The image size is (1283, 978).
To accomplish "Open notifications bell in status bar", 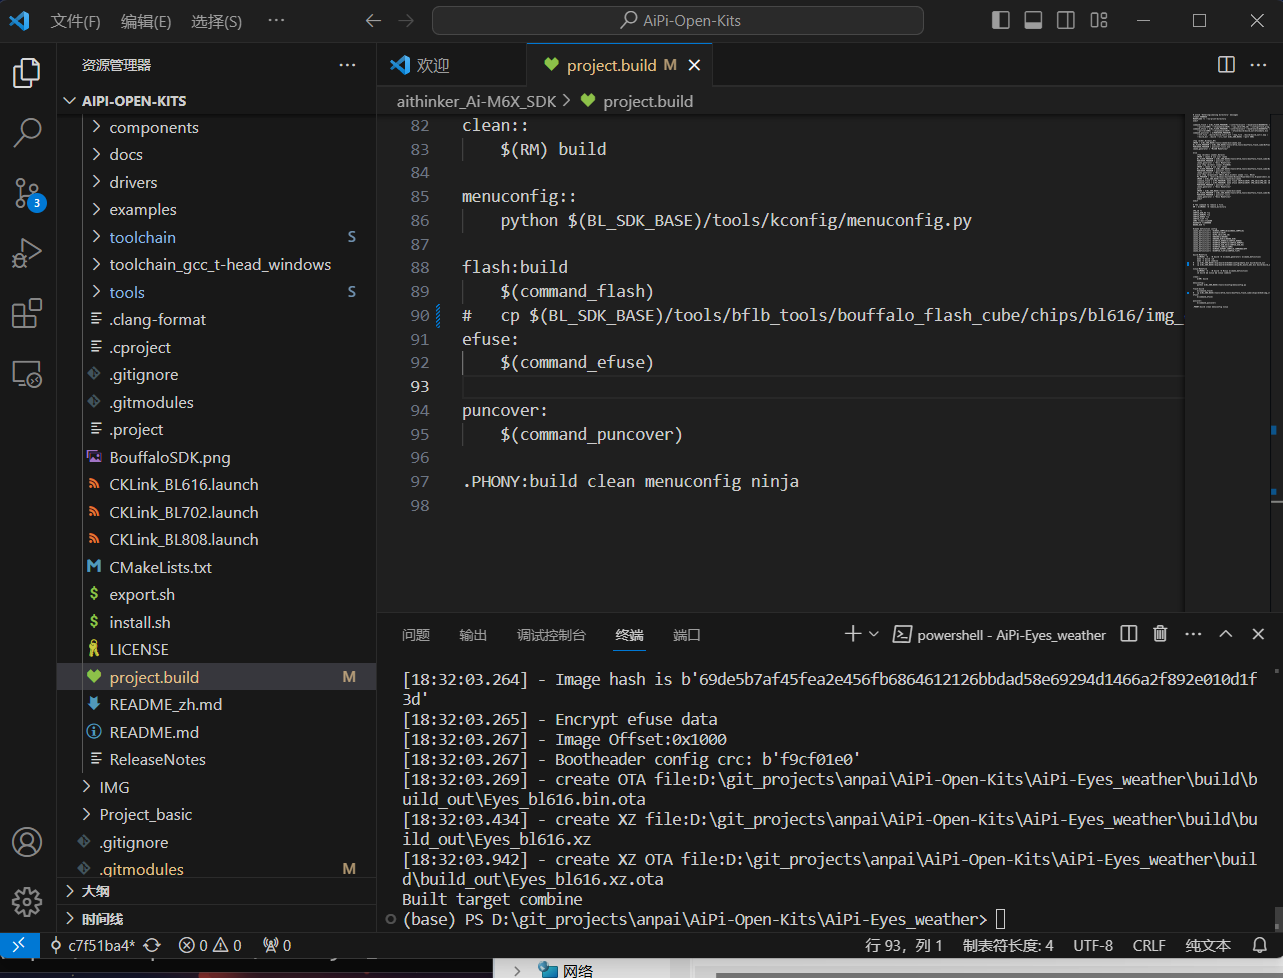I will (x=1259, y=945).
